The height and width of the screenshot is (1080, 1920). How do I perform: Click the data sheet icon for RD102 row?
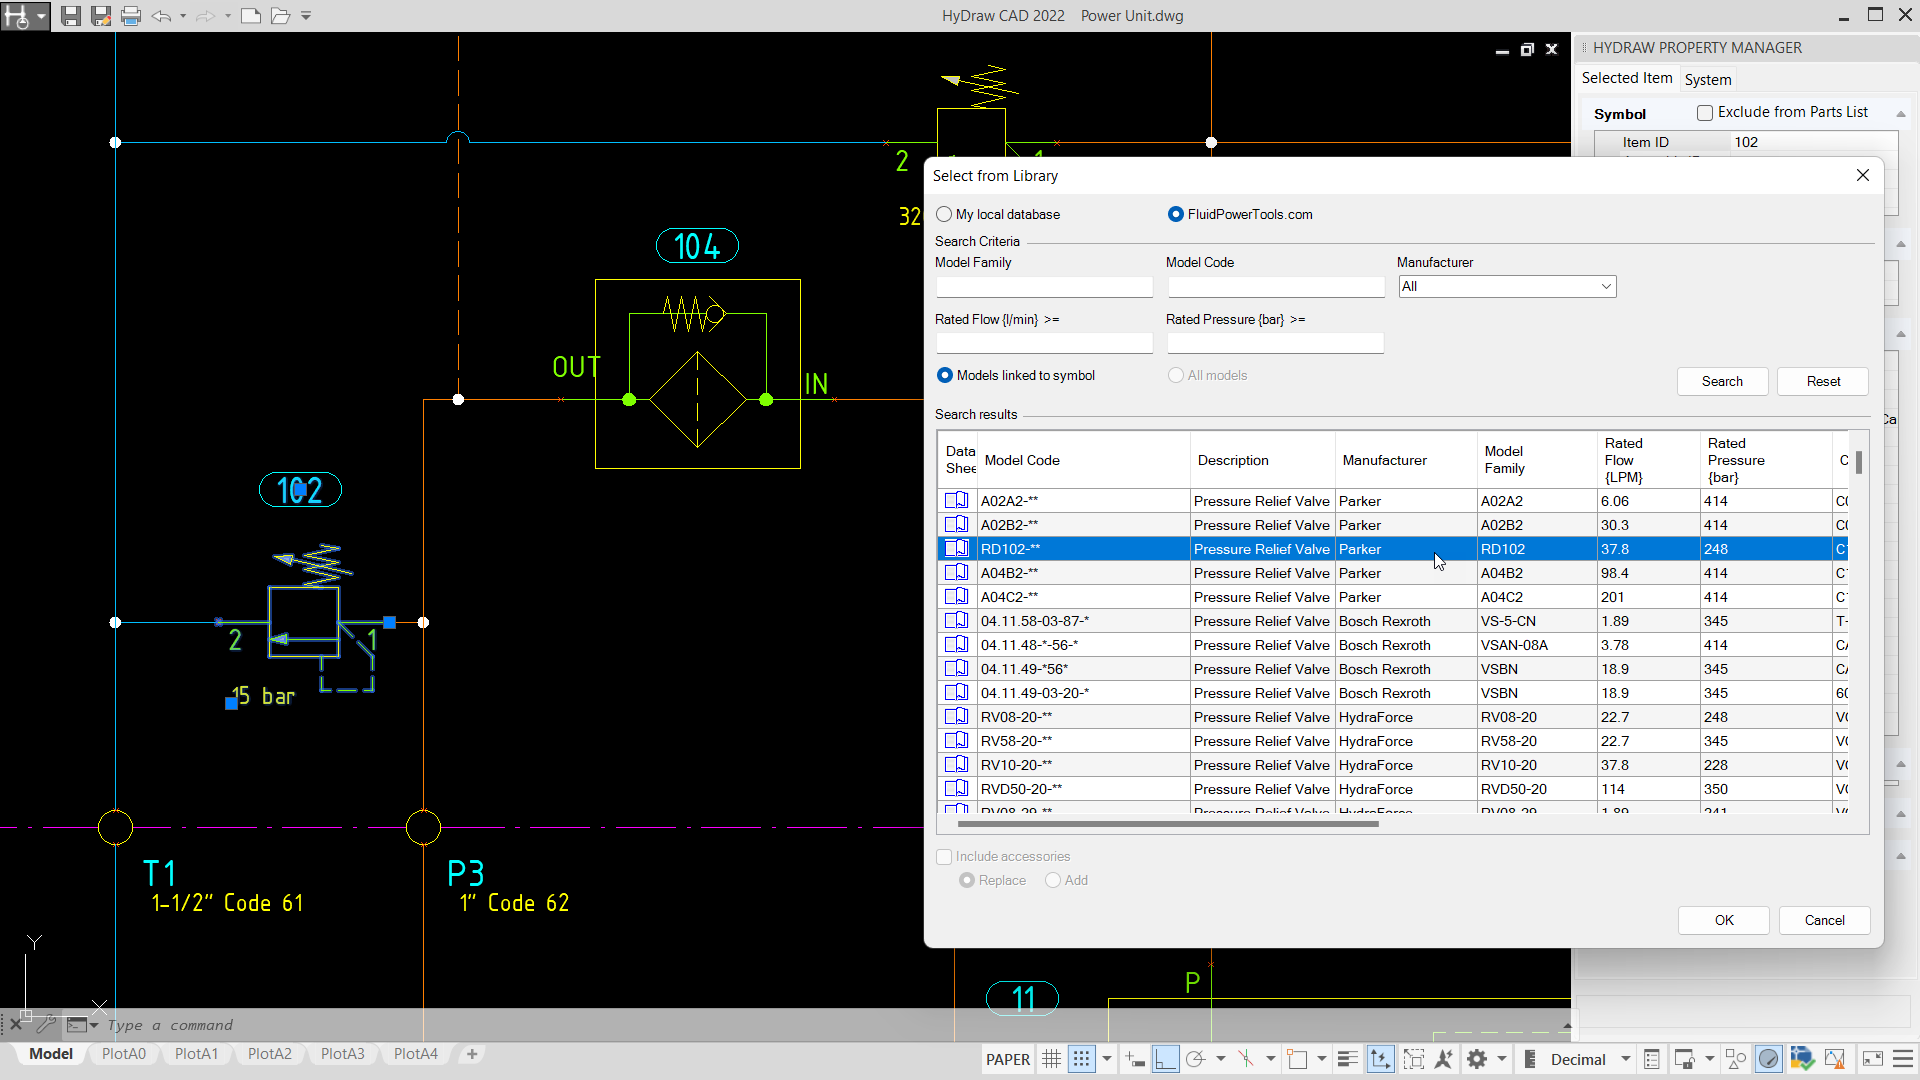[956, 548]
